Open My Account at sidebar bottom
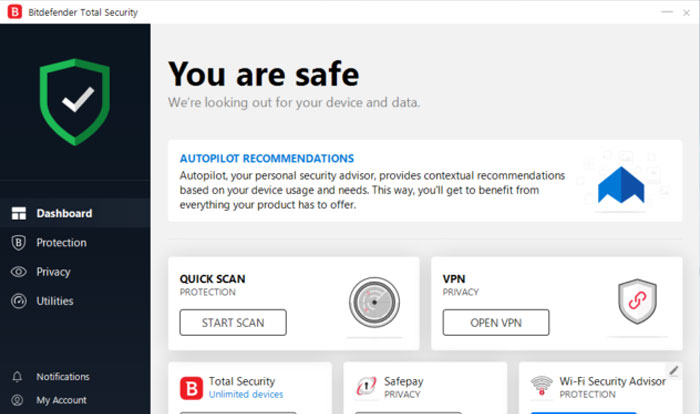 61,400
